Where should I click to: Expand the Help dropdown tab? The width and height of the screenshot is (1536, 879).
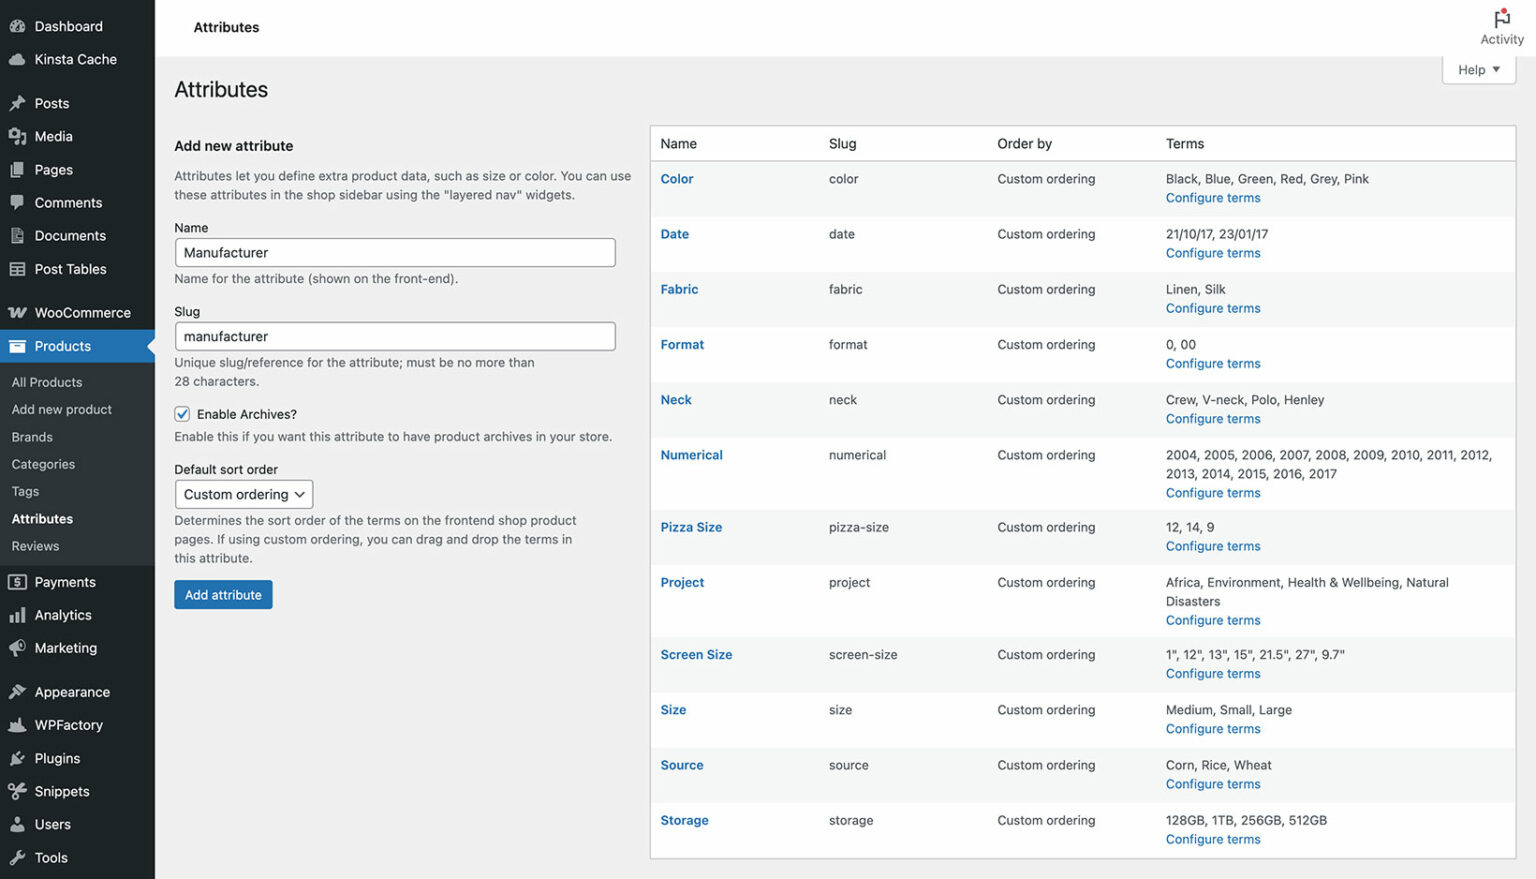click(x=1479, y=70)
